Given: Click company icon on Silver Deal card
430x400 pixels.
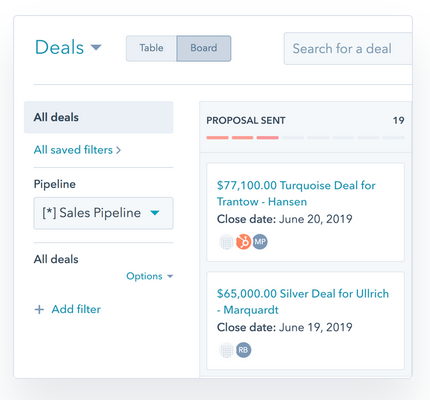Looking at the screenshot, I should pos(227,350).
